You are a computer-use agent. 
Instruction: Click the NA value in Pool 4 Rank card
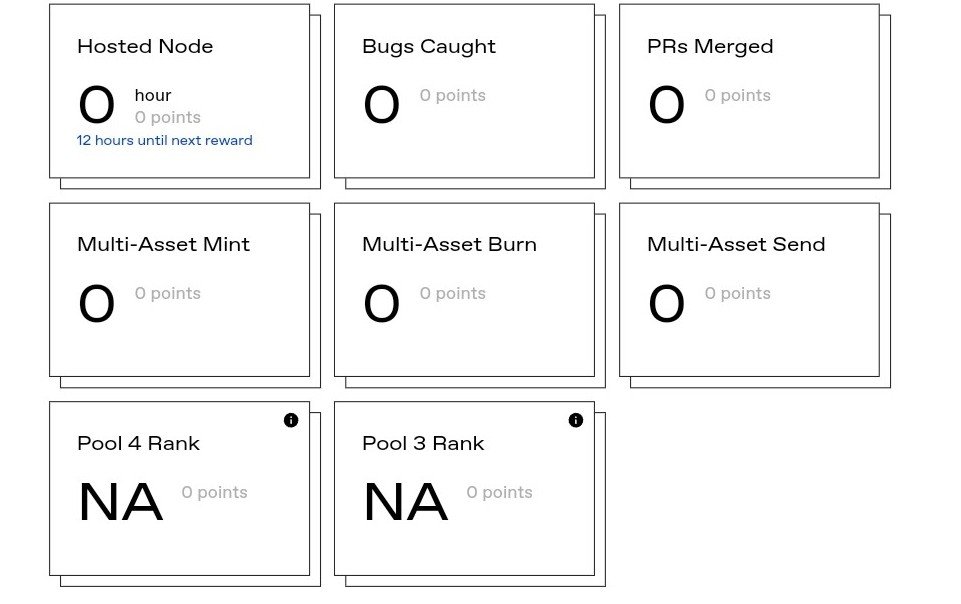(x=120, y=503)
